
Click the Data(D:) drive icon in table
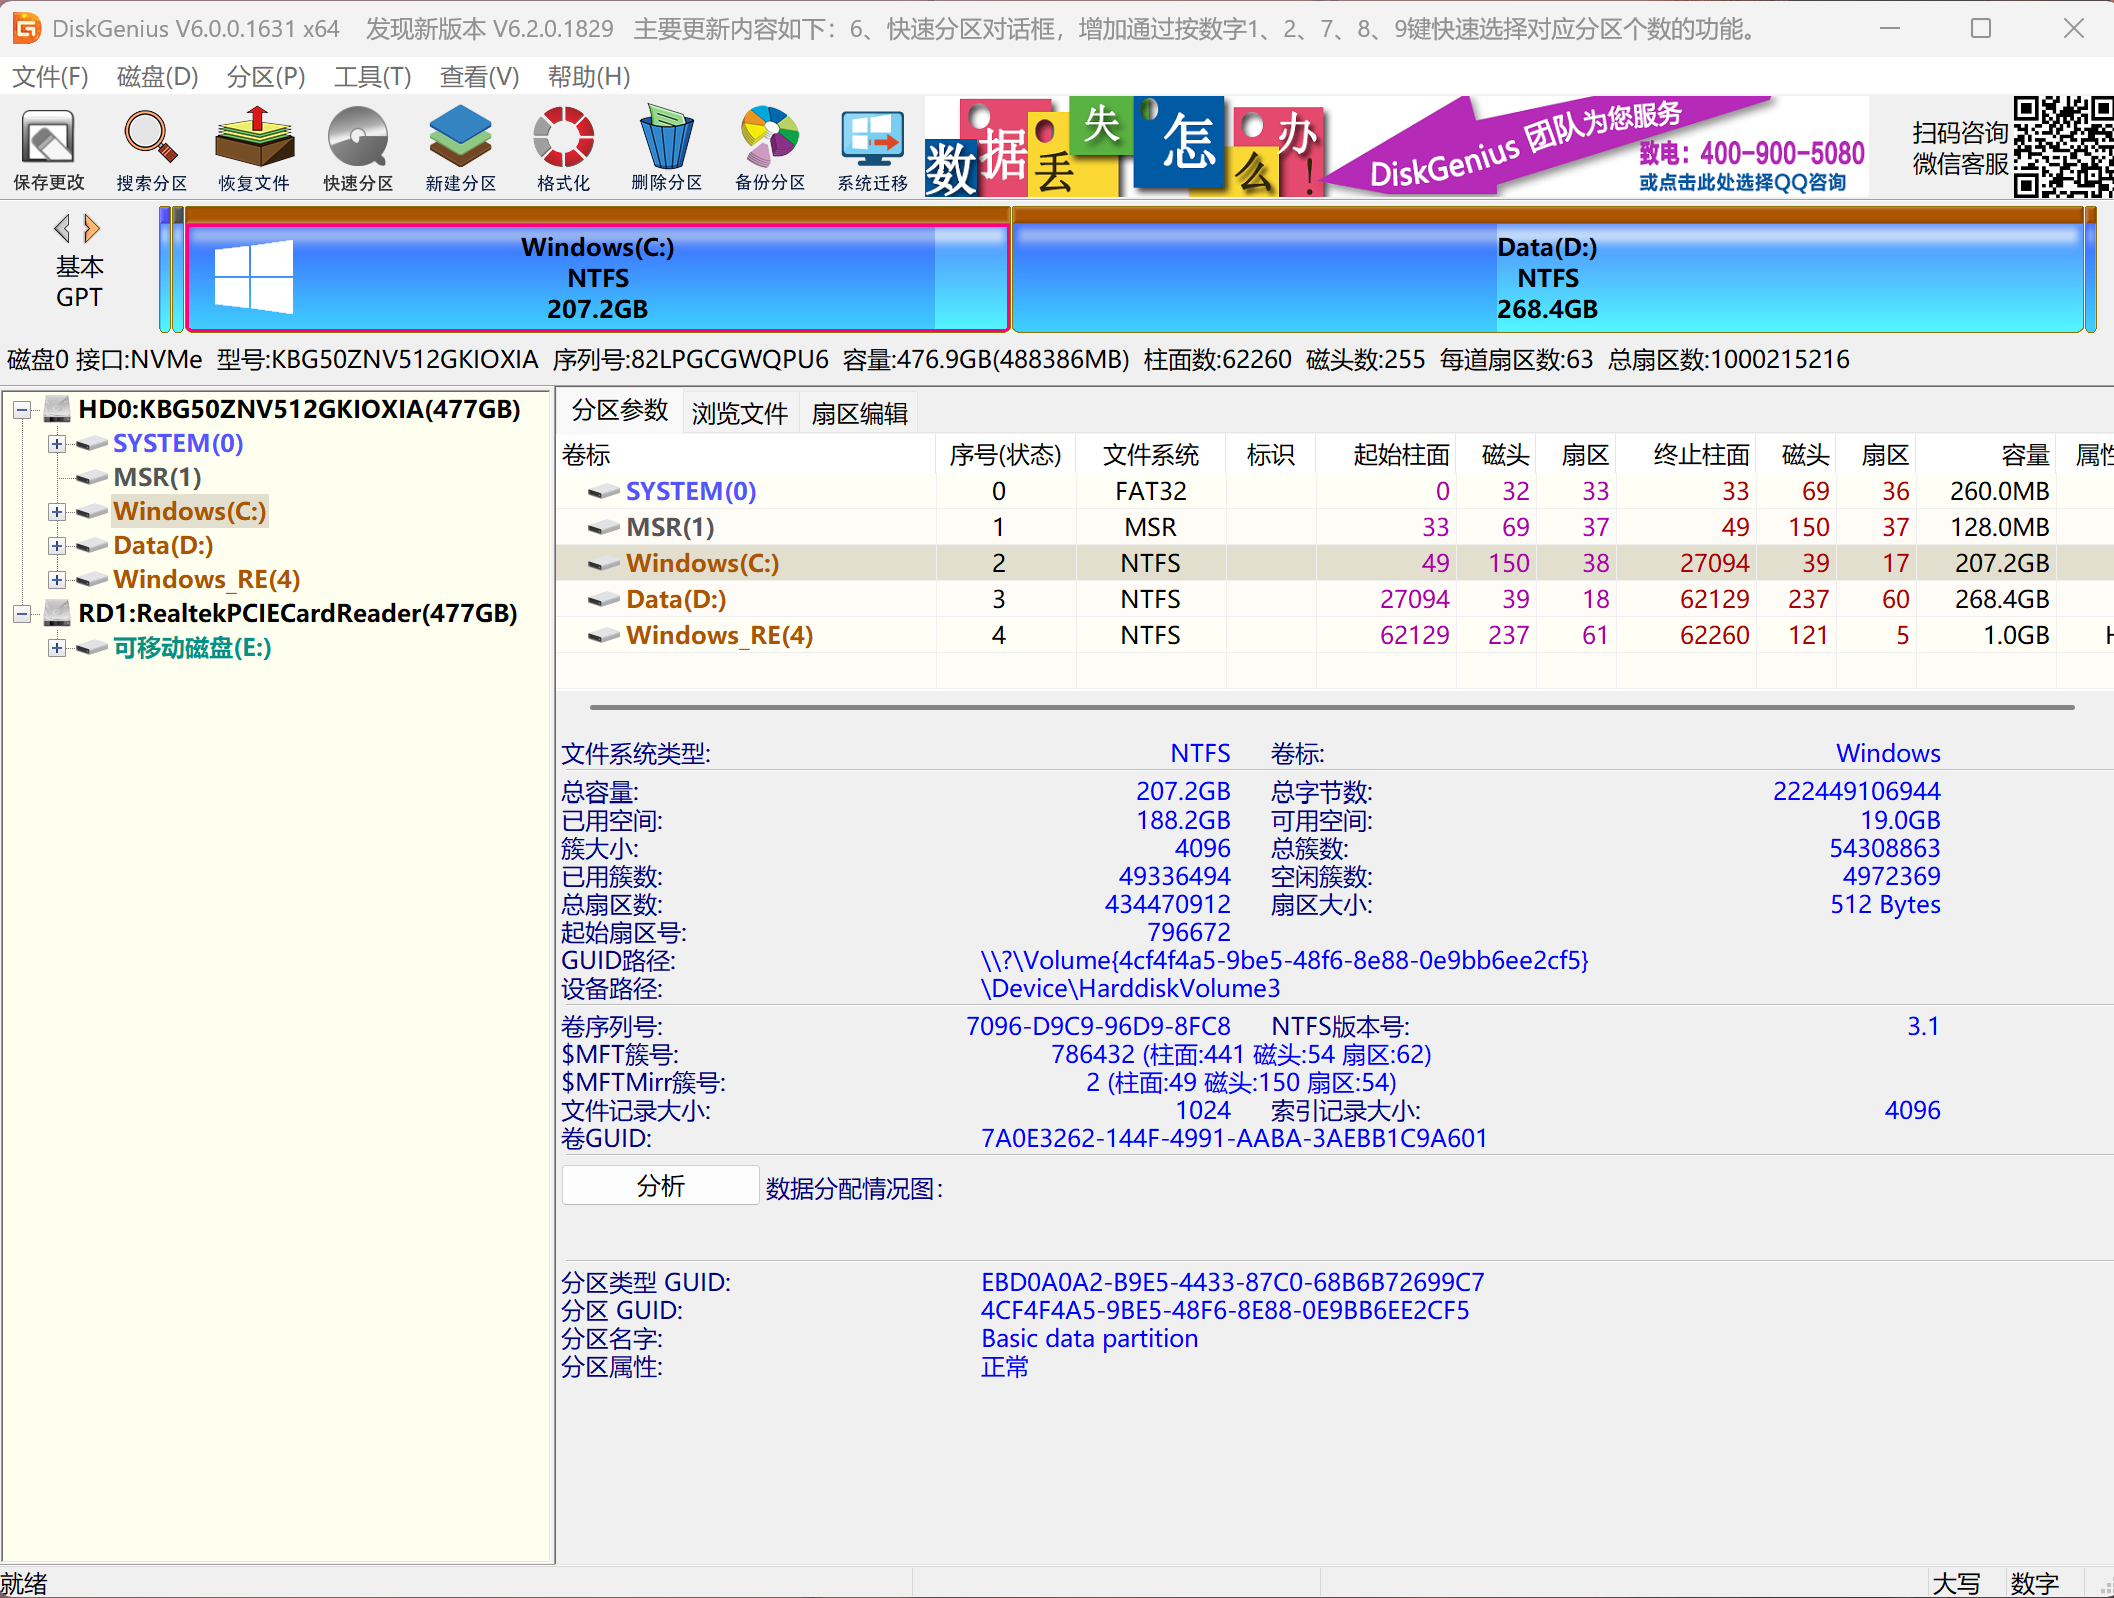click(x=603, y=599)
